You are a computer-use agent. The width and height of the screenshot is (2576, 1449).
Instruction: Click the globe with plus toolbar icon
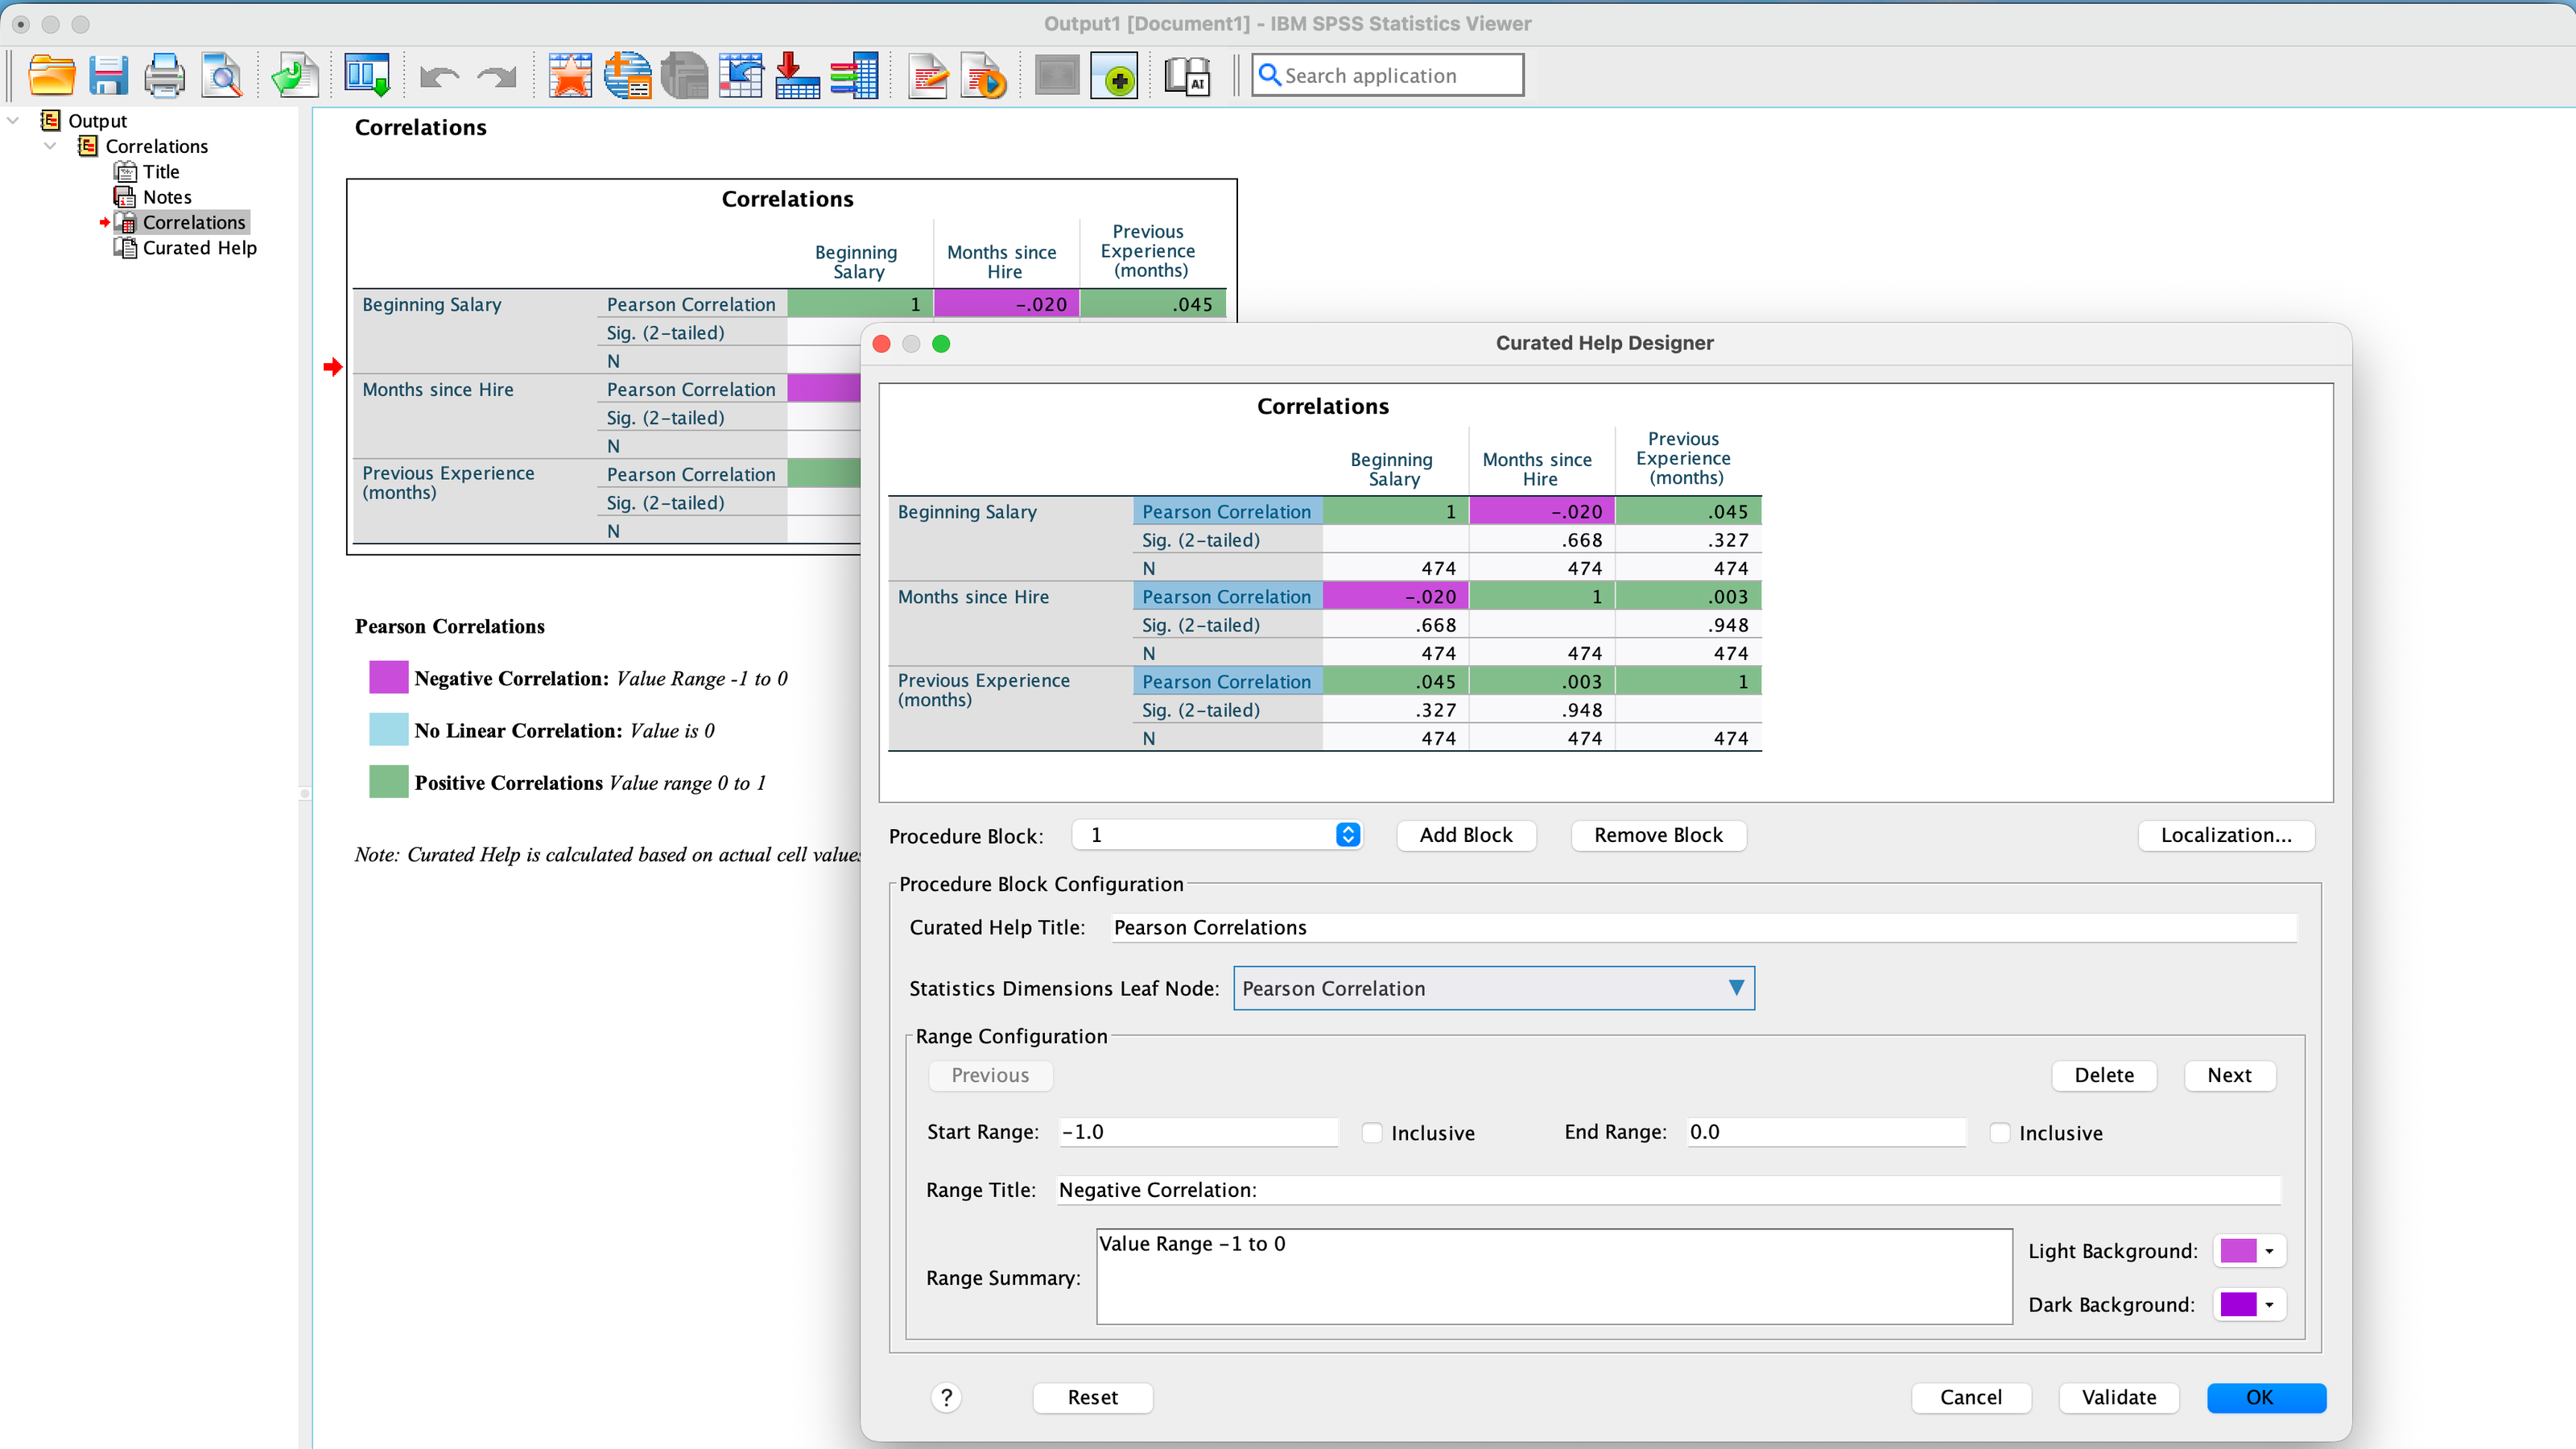(x=627, y=76)
